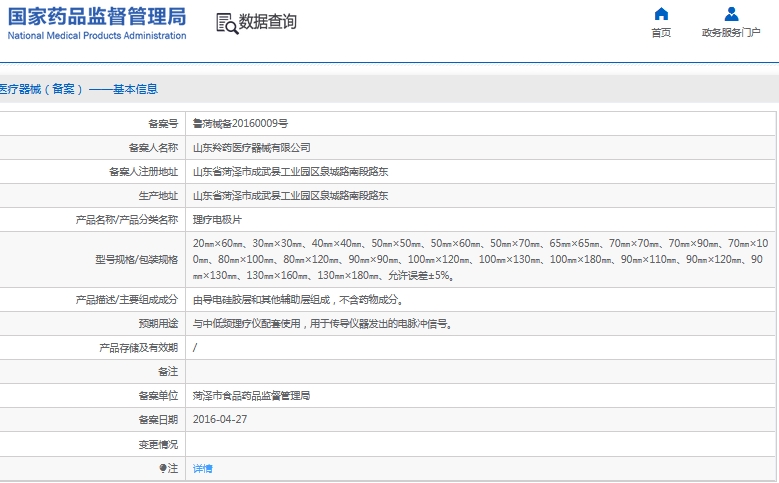Click the bullet icon beside 注
This screenshot has width=779, height=483.
162,468
